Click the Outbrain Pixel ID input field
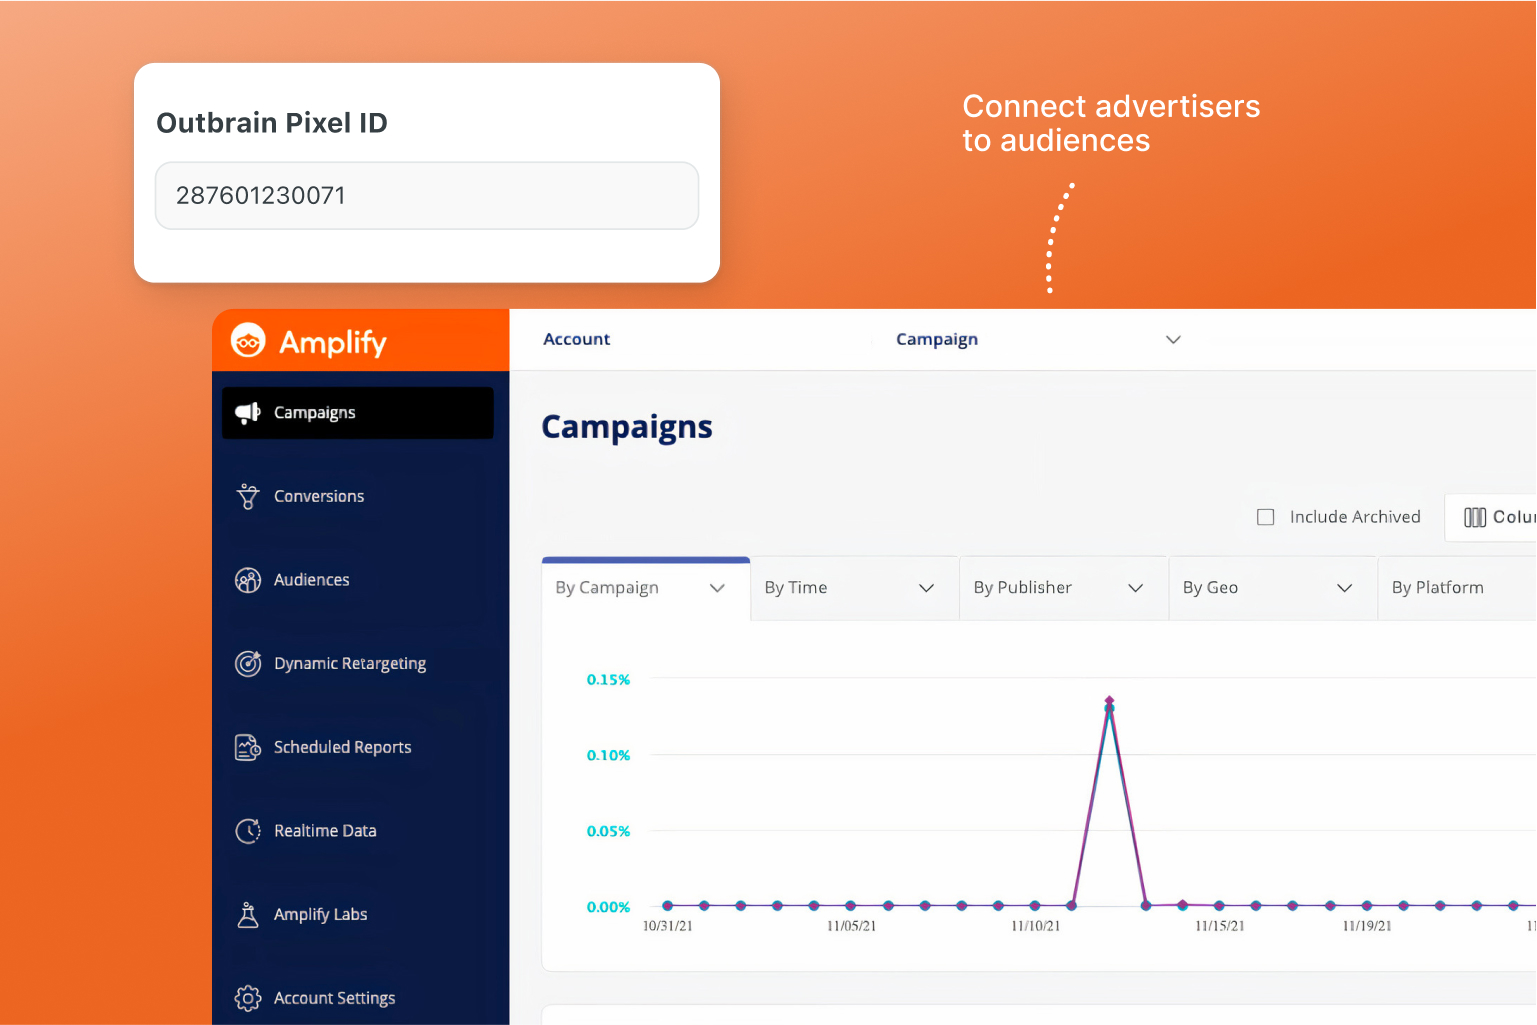 coord(427,196)
